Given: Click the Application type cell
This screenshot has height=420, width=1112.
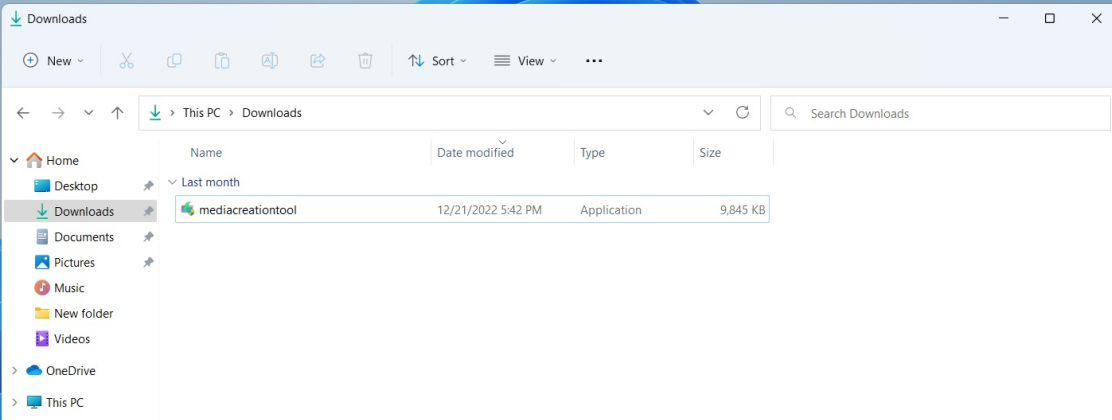Looking at the screenshot, I should point(611,210).
